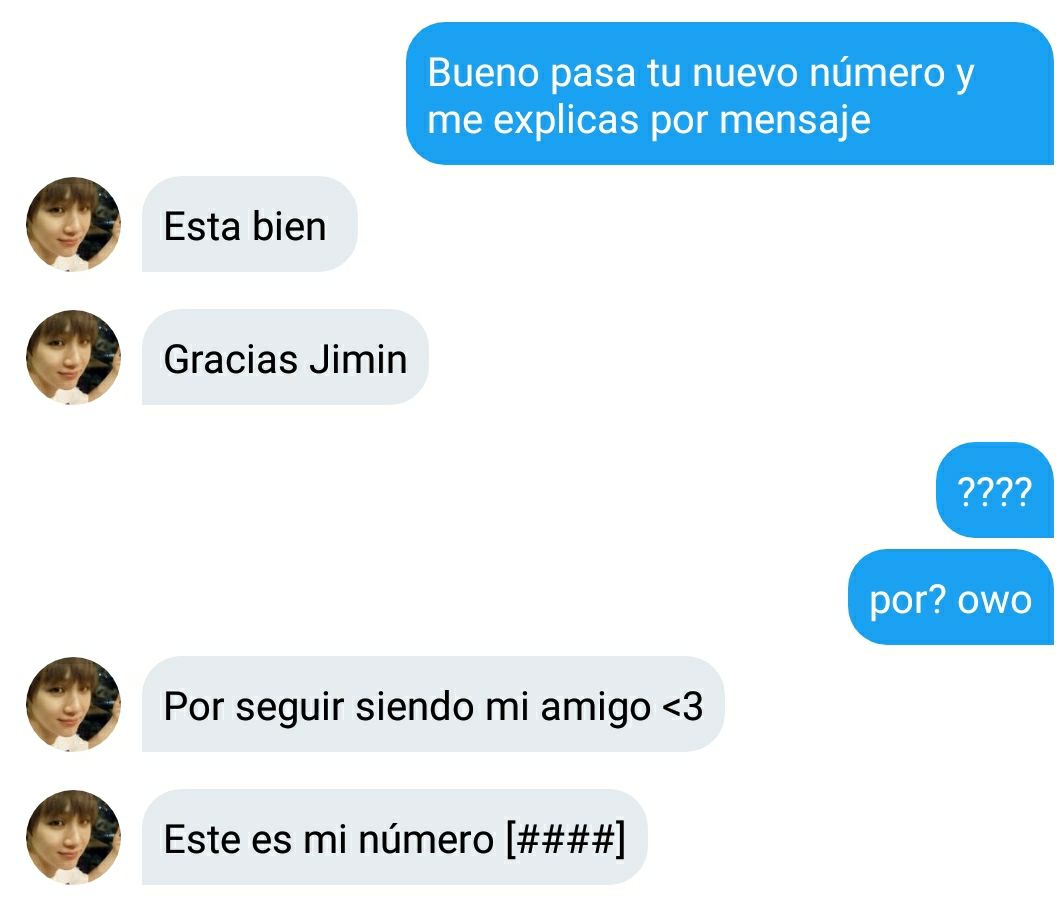Viewport: 1061px width, 920px height.
Task: Click the '[####]' number placeholder text
Action: tap(566, 840)
